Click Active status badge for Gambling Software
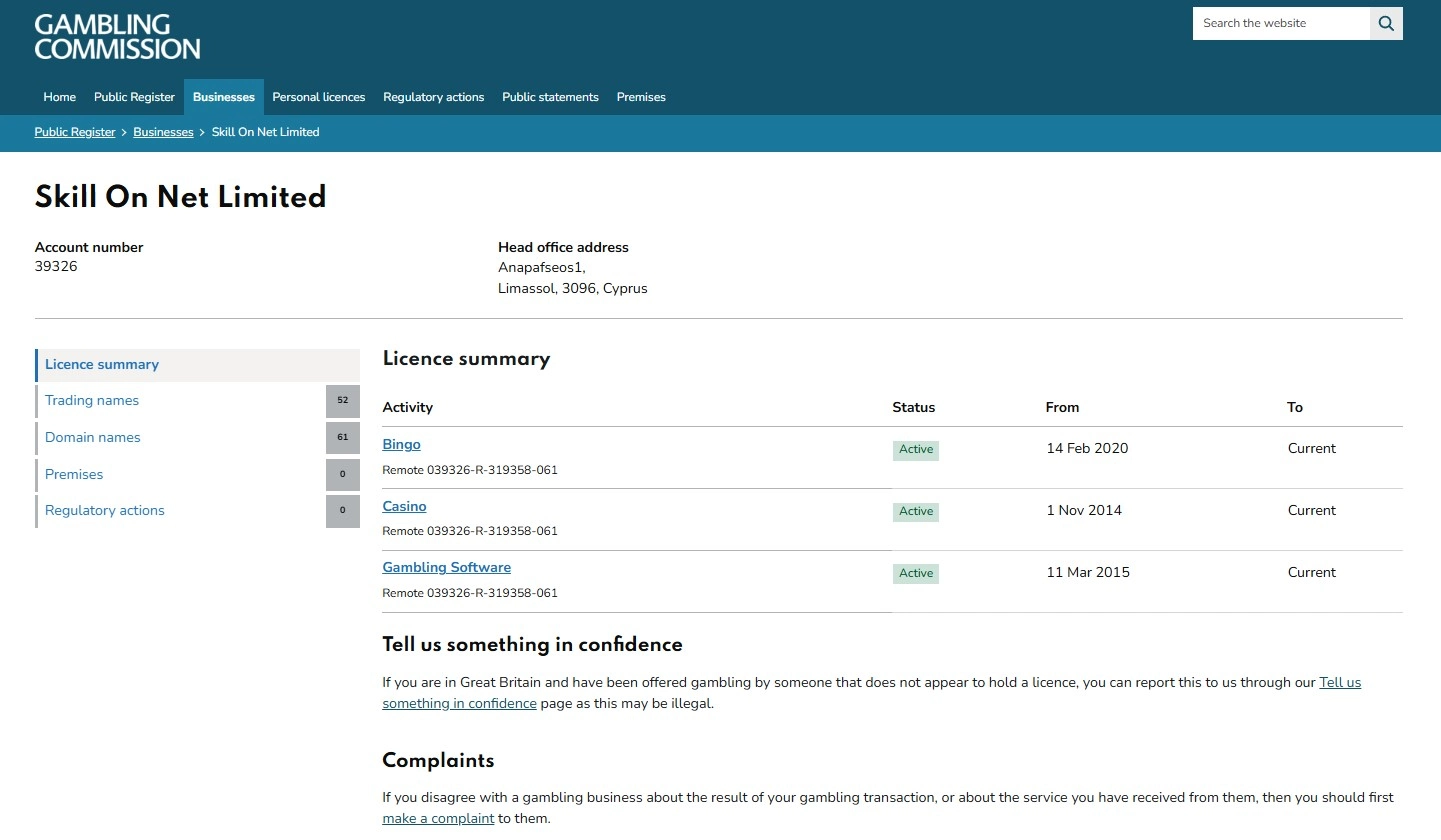The width and height of the screenshot is (1441, 840). tap(916, 574)
